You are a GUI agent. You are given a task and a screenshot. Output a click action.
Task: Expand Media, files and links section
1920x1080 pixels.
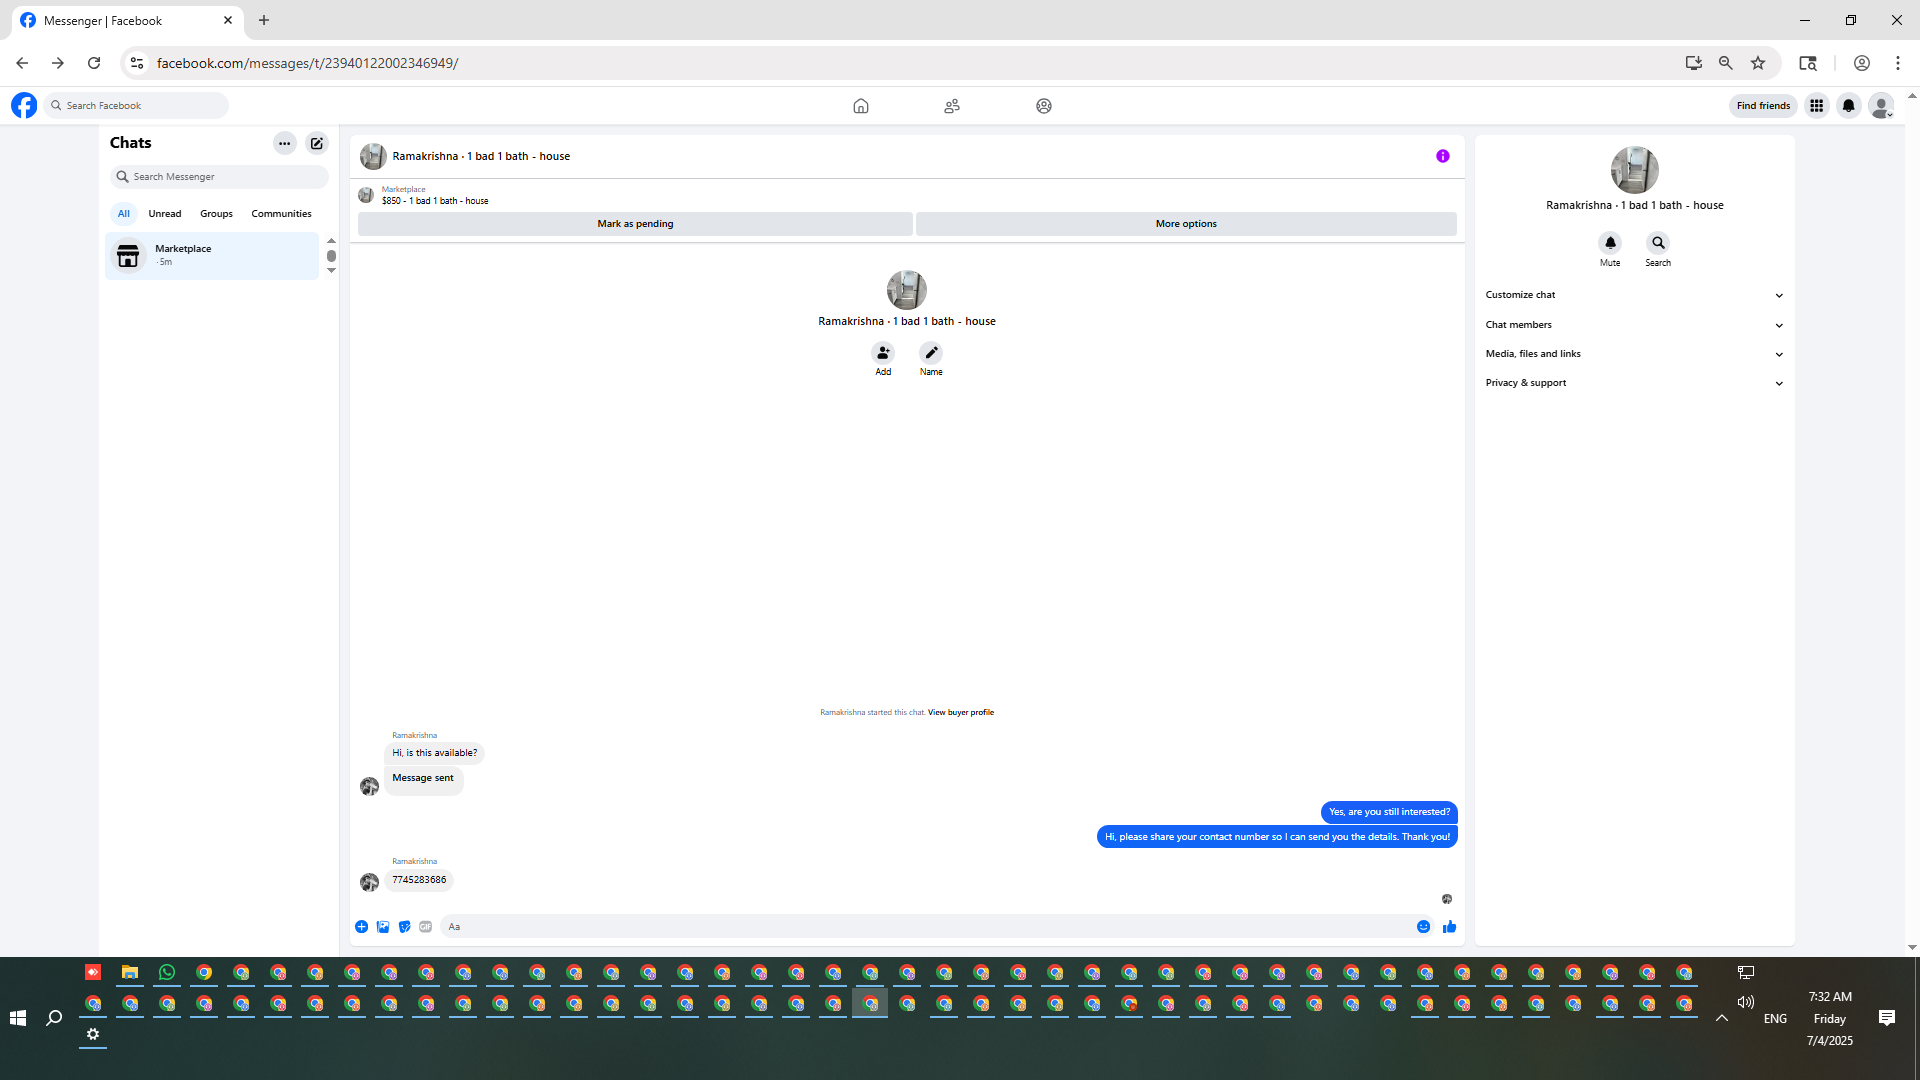tap(1634, 354)
